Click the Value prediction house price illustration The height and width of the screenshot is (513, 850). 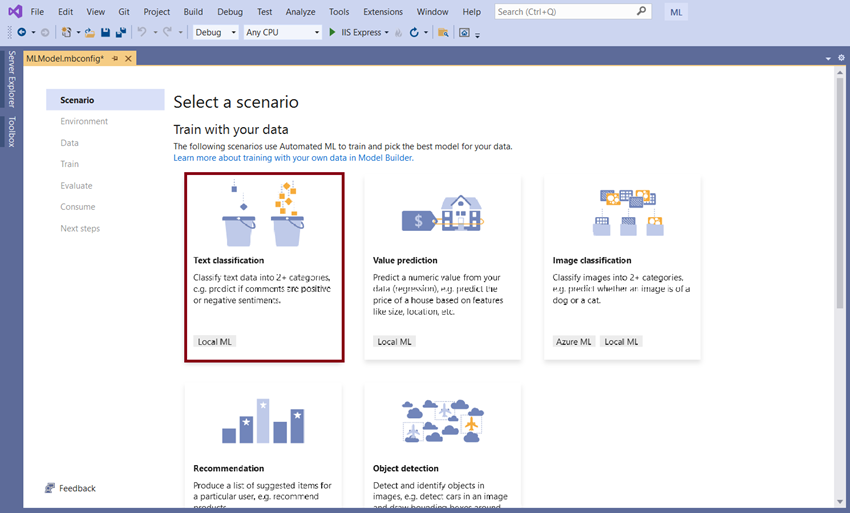click(x=442, y=214)
